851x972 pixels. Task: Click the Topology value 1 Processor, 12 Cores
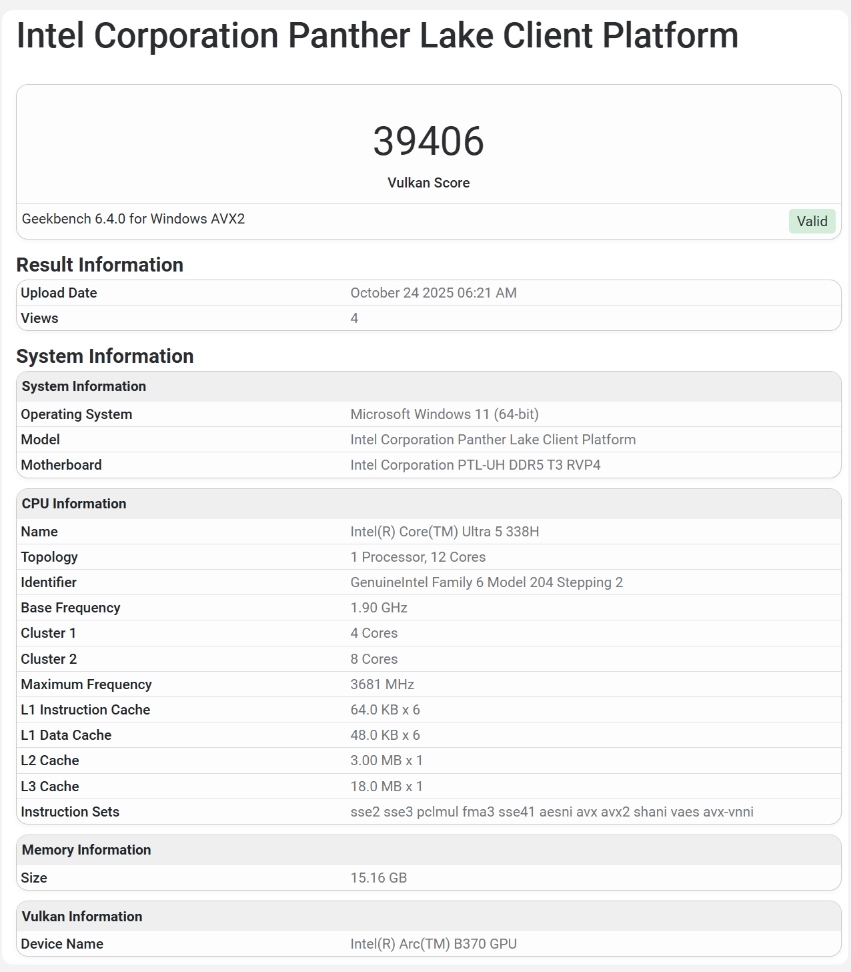pos(418,557)
